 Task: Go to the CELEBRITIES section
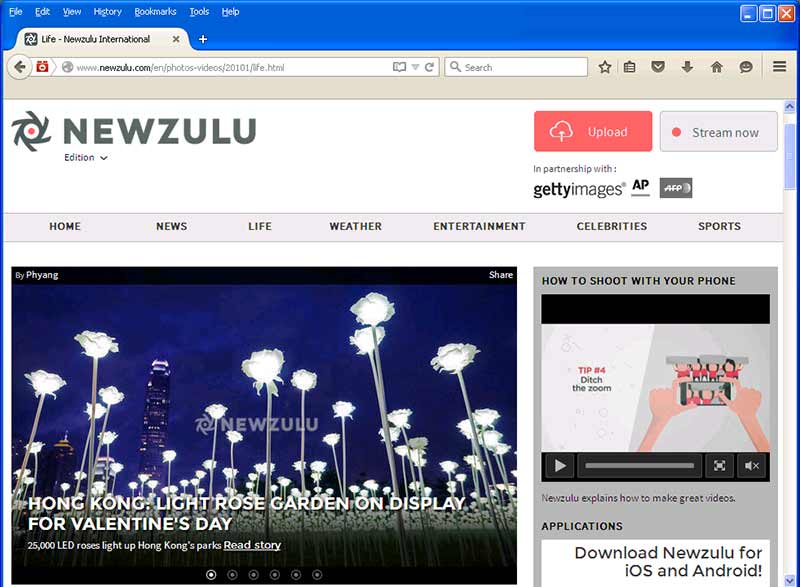click(612, 226)
